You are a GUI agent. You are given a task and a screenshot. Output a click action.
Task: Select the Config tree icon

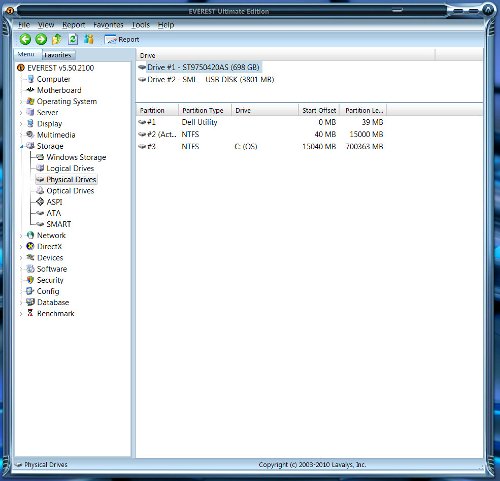pos(30,291)
